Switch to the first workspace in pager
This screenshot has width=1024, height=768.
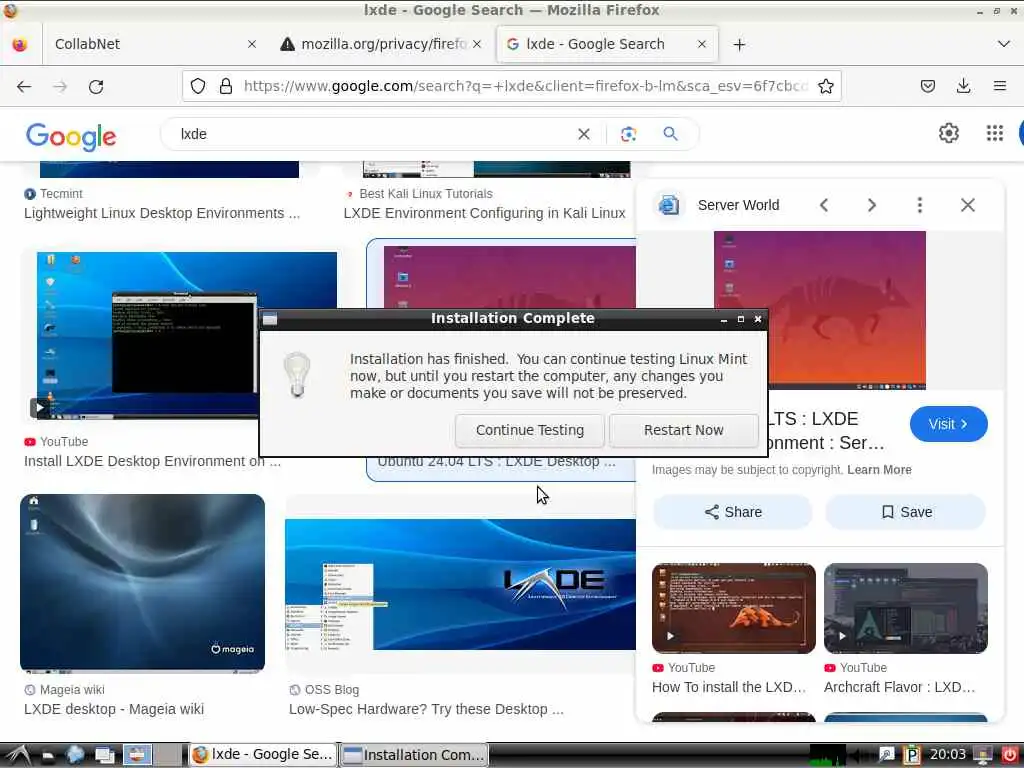tap(137, 755)
